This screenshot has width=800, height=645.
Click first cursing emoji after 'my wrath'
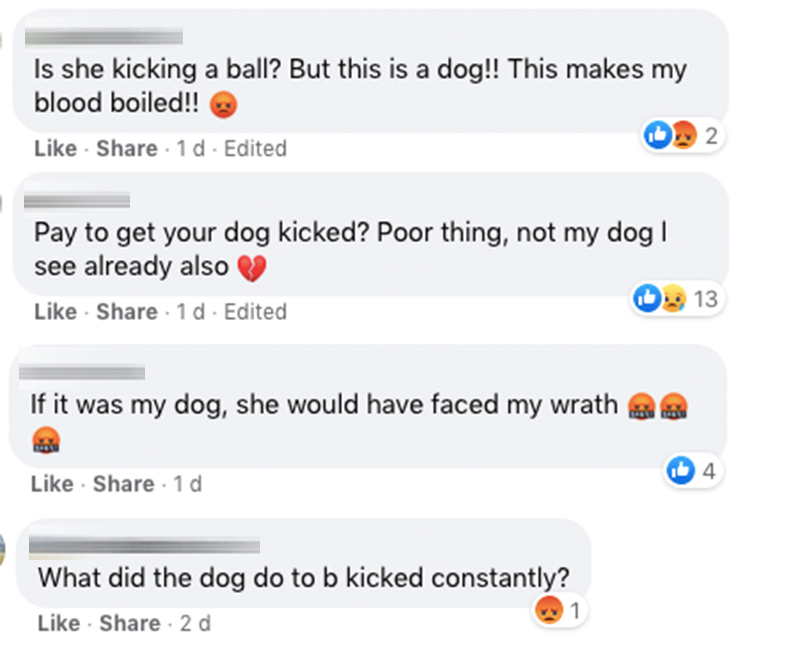(x=640, y=406)
